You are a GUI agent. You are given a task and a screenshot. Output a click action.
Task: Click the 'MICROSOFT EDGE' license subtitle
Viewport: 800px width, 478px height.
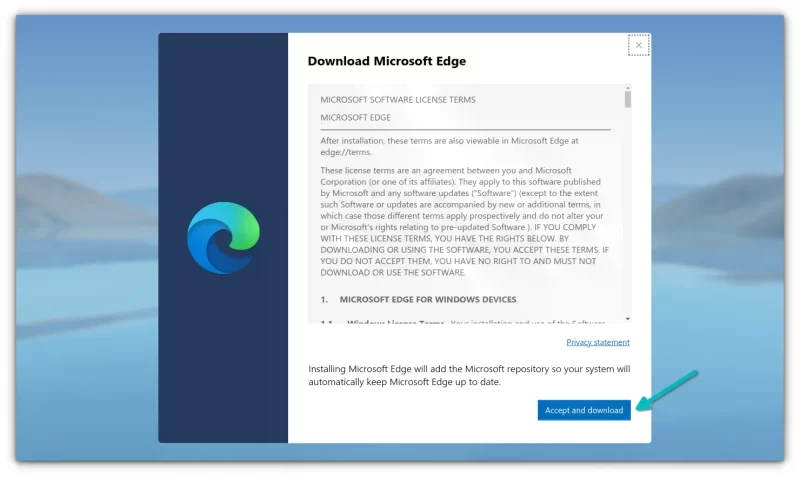click(x=356, y=117)
